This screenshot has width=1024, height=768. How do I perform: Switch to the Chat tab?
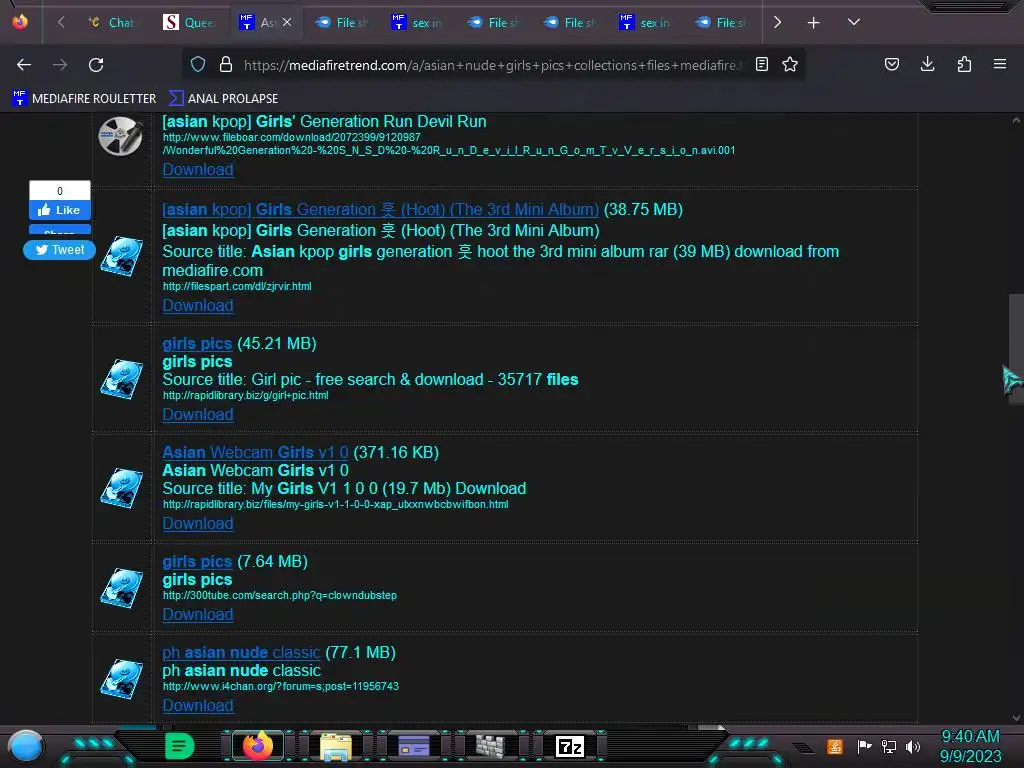click(112, 23)
